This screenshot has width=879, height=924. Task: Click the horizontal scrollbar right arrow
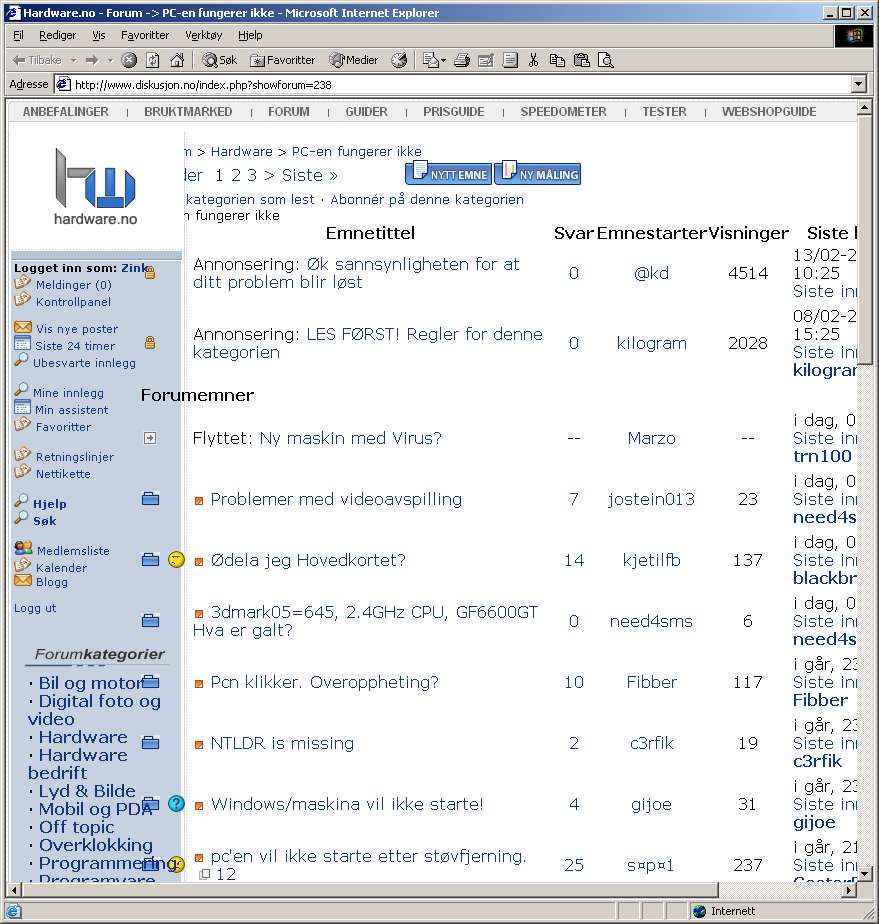pyautogui.click(x=849, y=889)
